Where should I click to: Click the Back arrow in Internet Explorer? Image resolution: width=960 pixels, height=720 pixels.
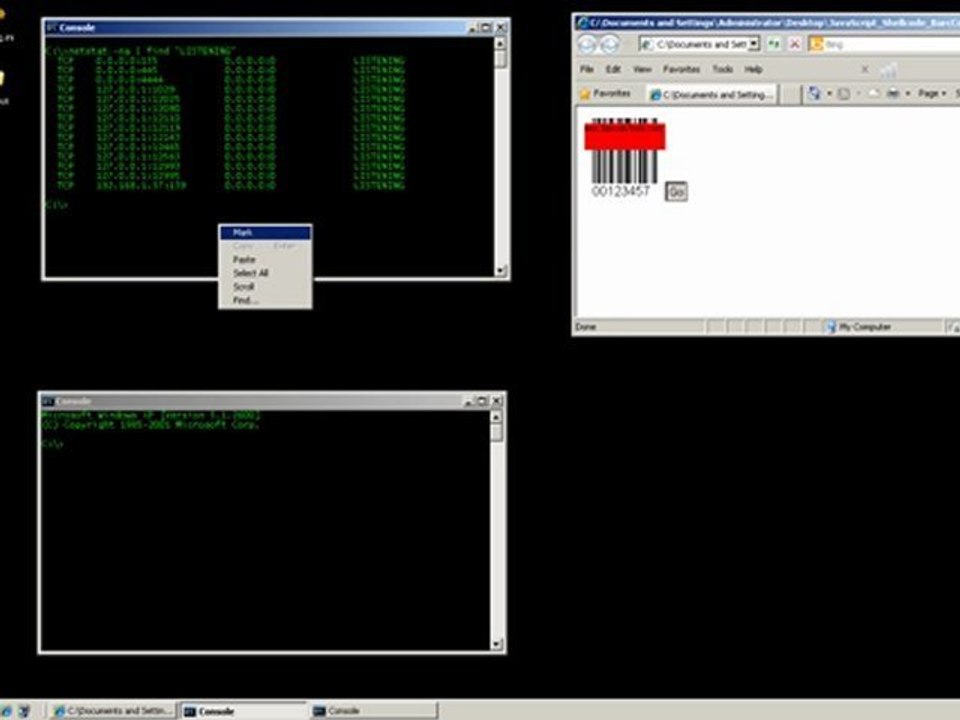tap(588, 44)
